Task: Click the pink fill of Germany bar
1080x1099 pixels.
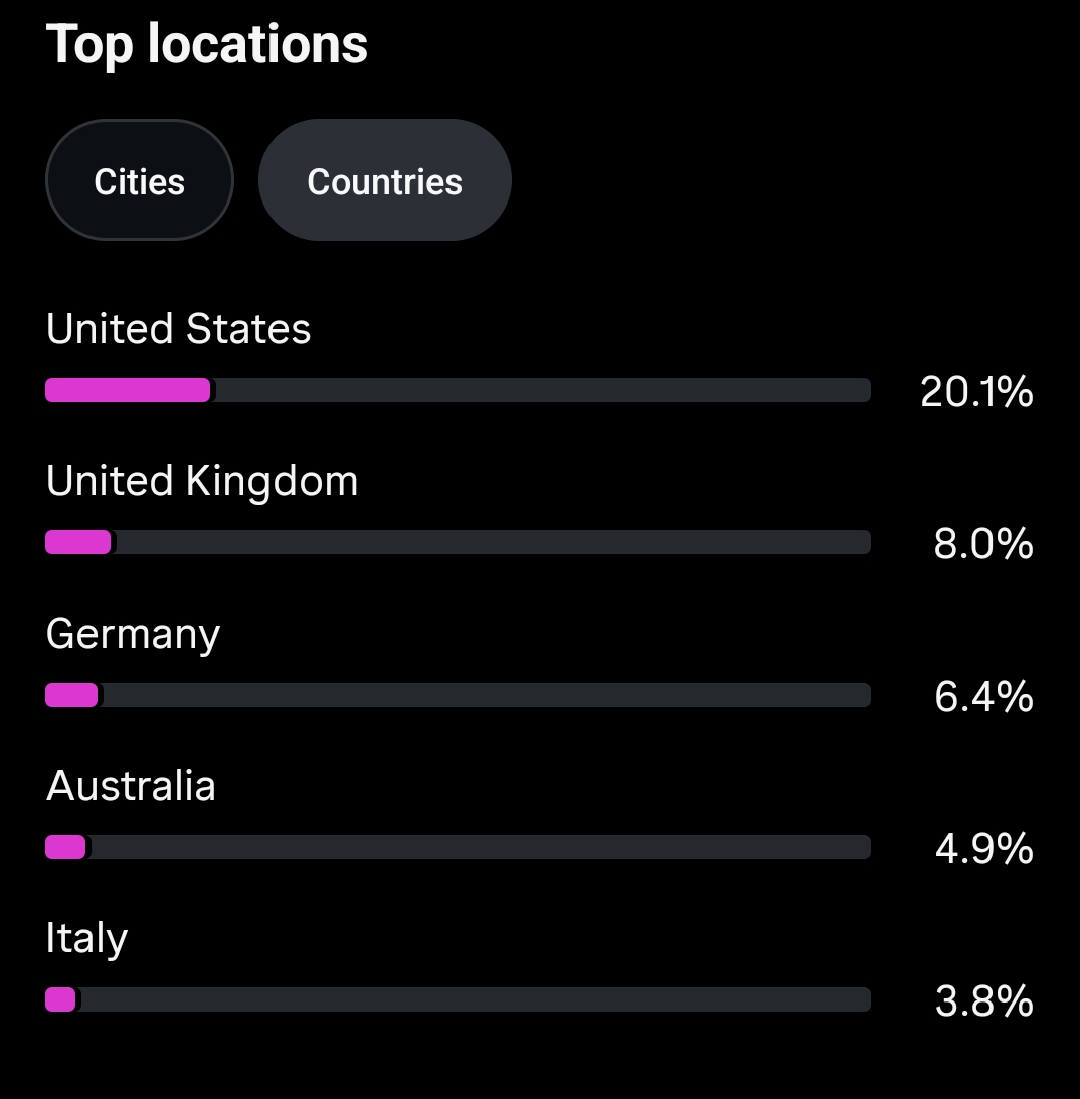Action: click(72, 695)
